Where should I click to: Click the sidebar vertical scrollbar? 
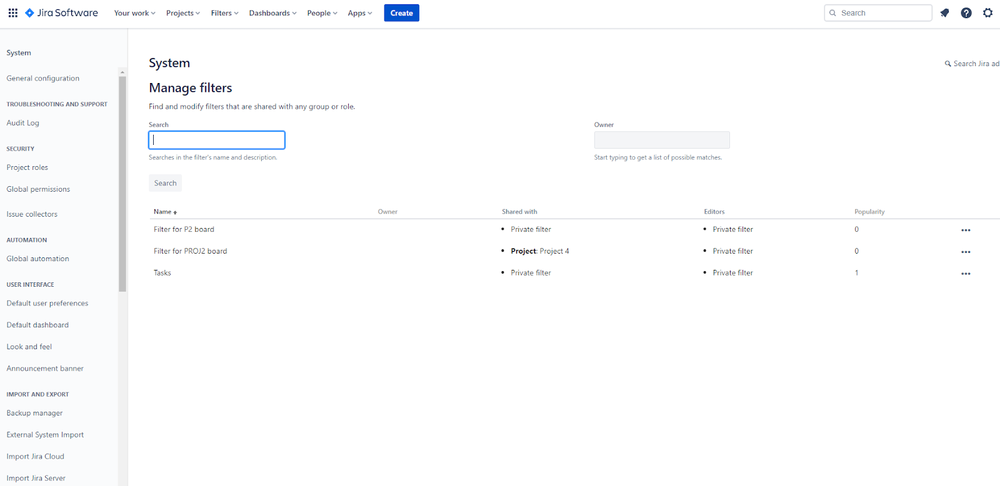coord(122,183)
